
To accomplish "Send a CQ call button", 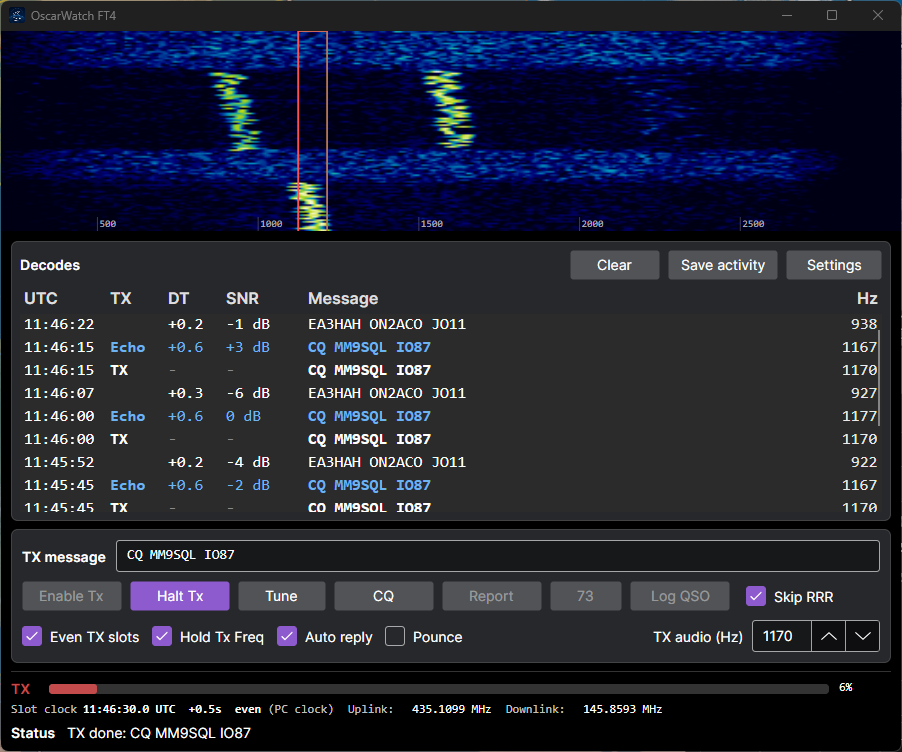I will 384,596.
